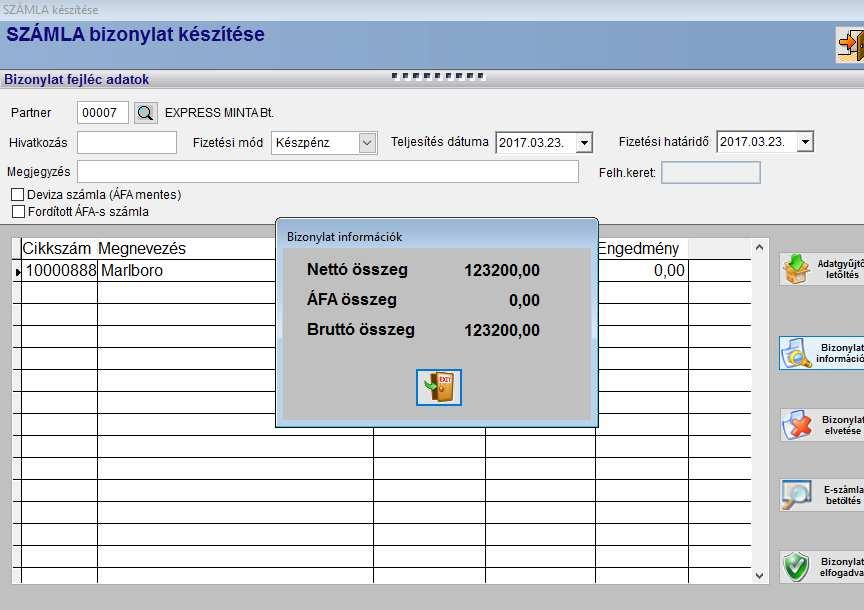Focus the Hivatkozás input field
864x610 pixels.
127,143
